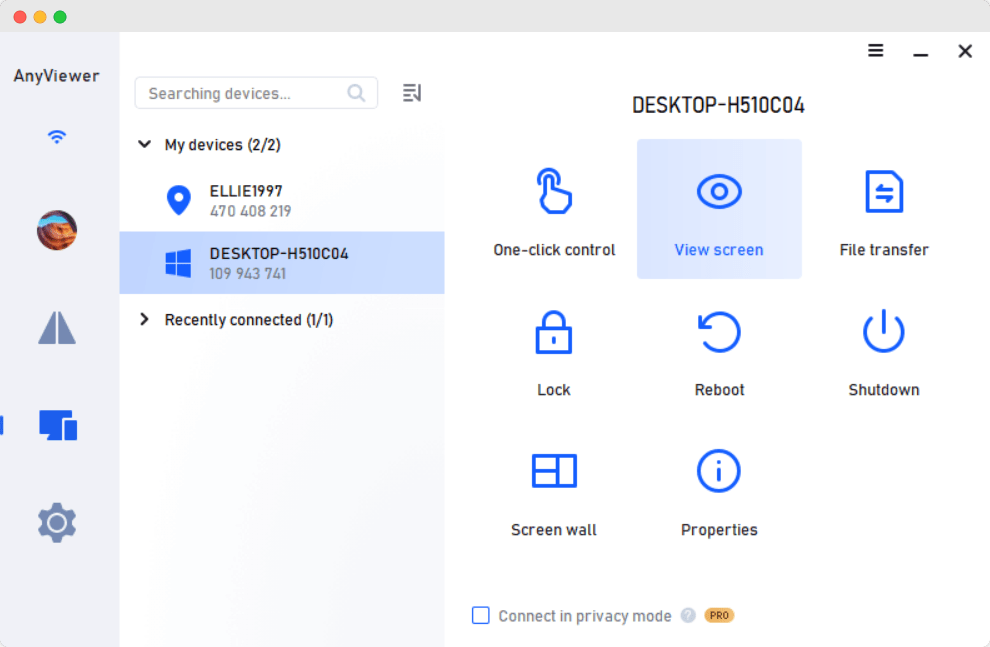Click the privacy mode help bubble
The width and height of the screenshot is (990, 647).
click(x=688, y=615)
